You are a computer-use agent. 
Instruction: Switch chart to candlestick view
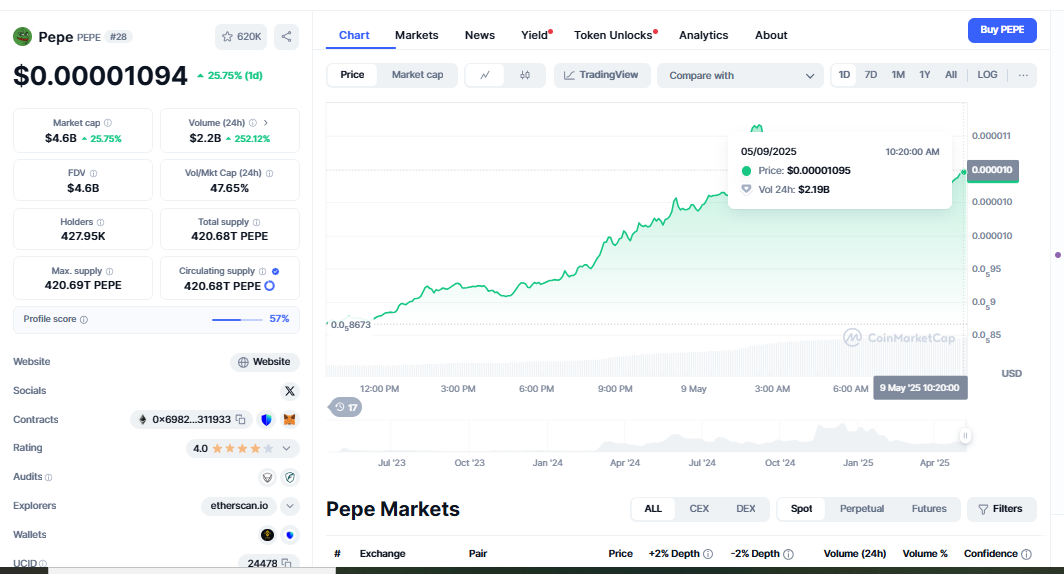click(525, 75)
